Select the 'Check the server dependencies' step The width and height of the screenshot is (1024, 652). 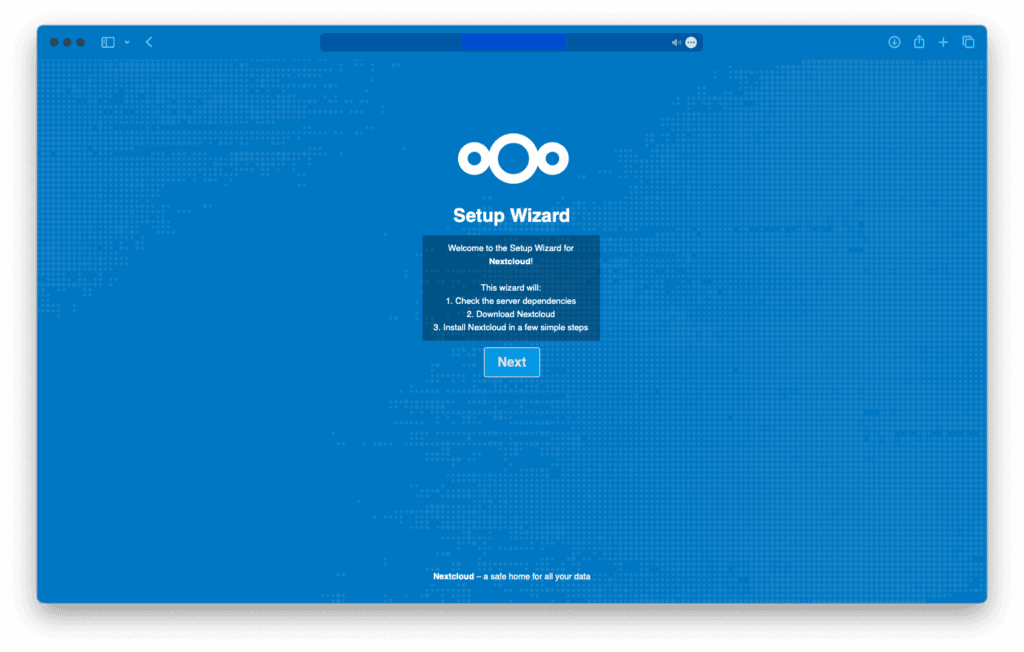point(511,301)
